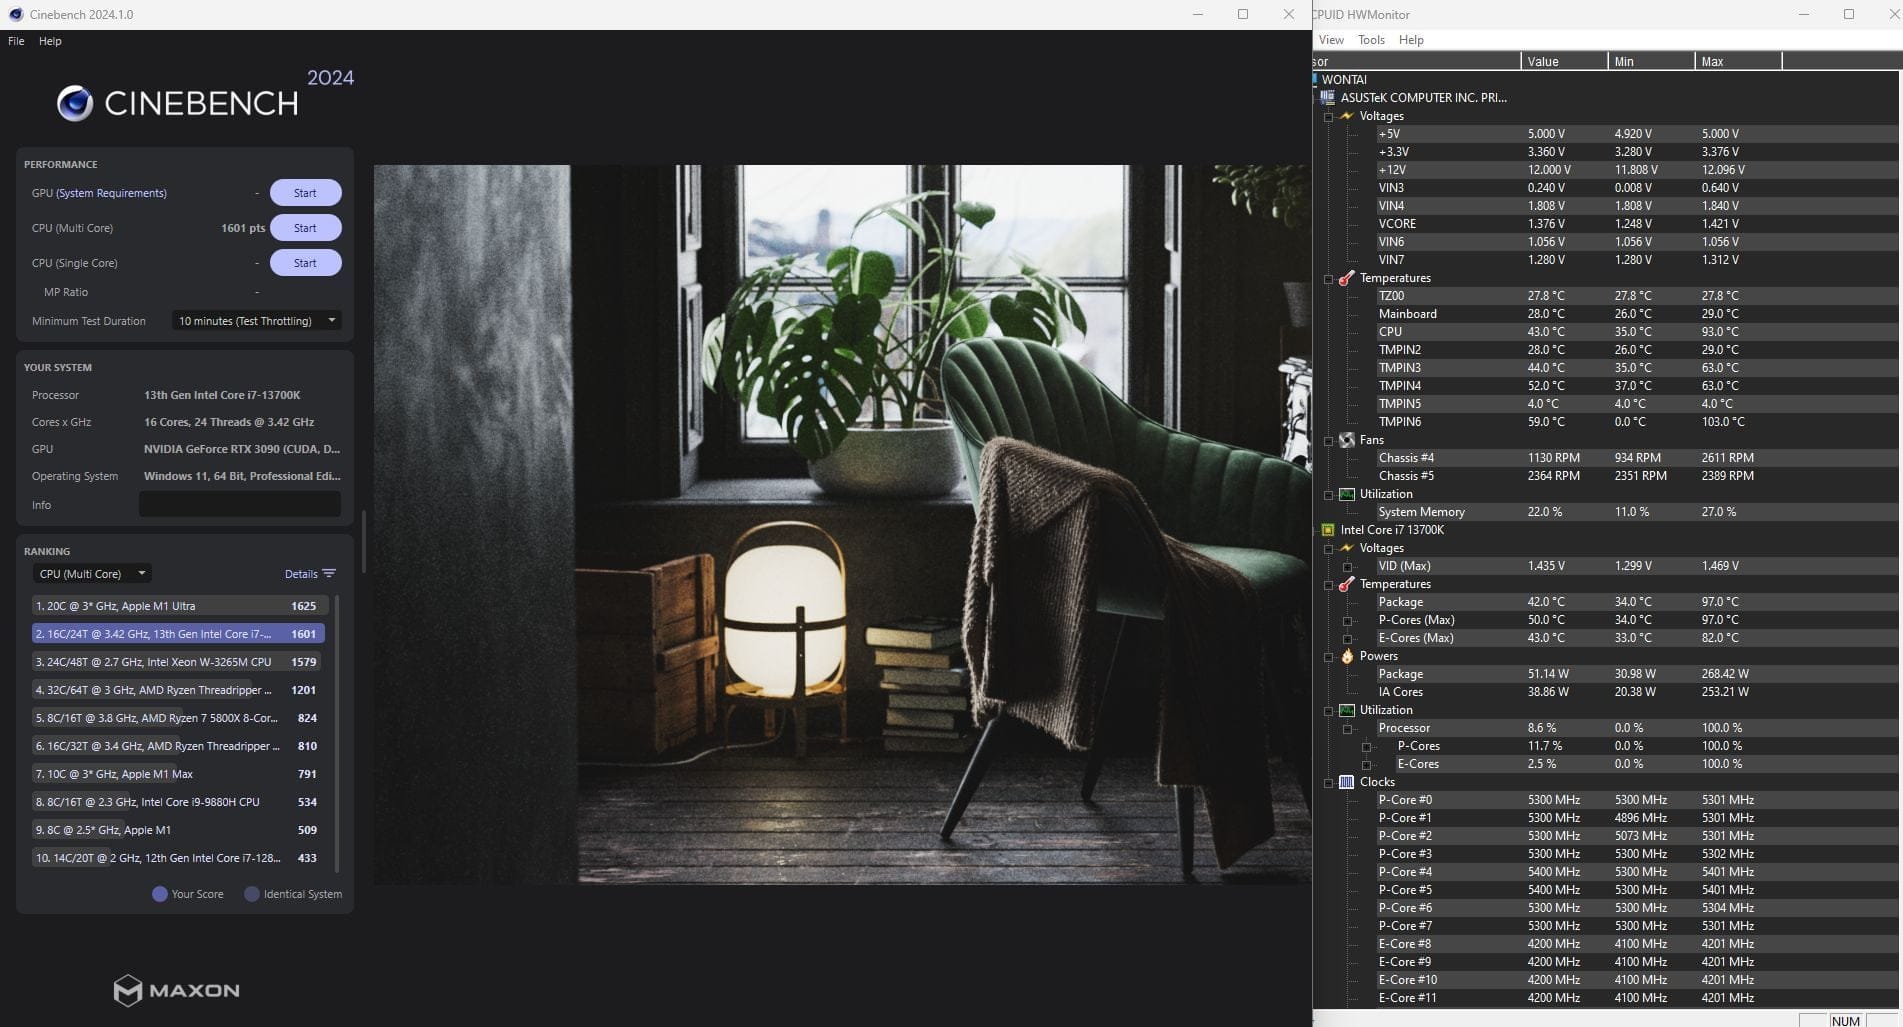
Task: Collapse the mainboard Voltages tree node
Action: click(x=1328, y=117)
